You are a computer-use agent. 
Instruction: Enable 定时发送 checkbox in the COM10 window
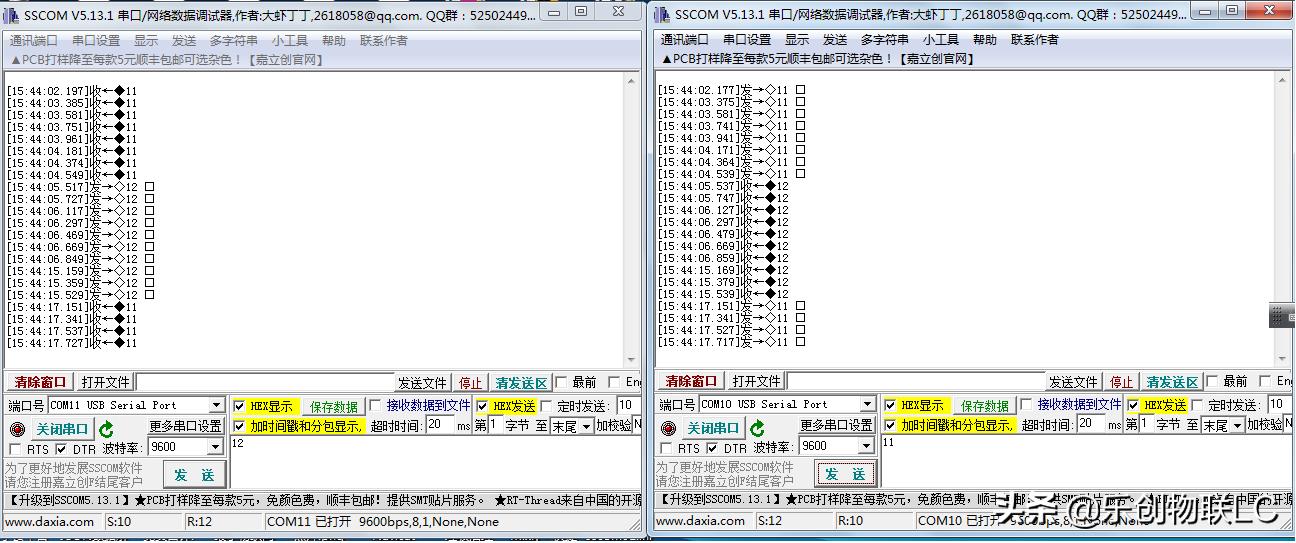(1197, 405)
